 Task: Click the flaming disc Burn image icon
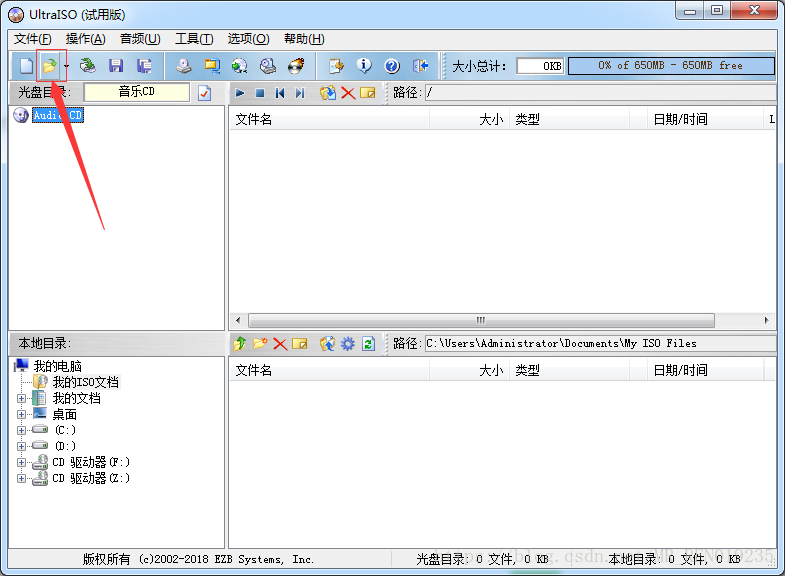pos(296,66)
